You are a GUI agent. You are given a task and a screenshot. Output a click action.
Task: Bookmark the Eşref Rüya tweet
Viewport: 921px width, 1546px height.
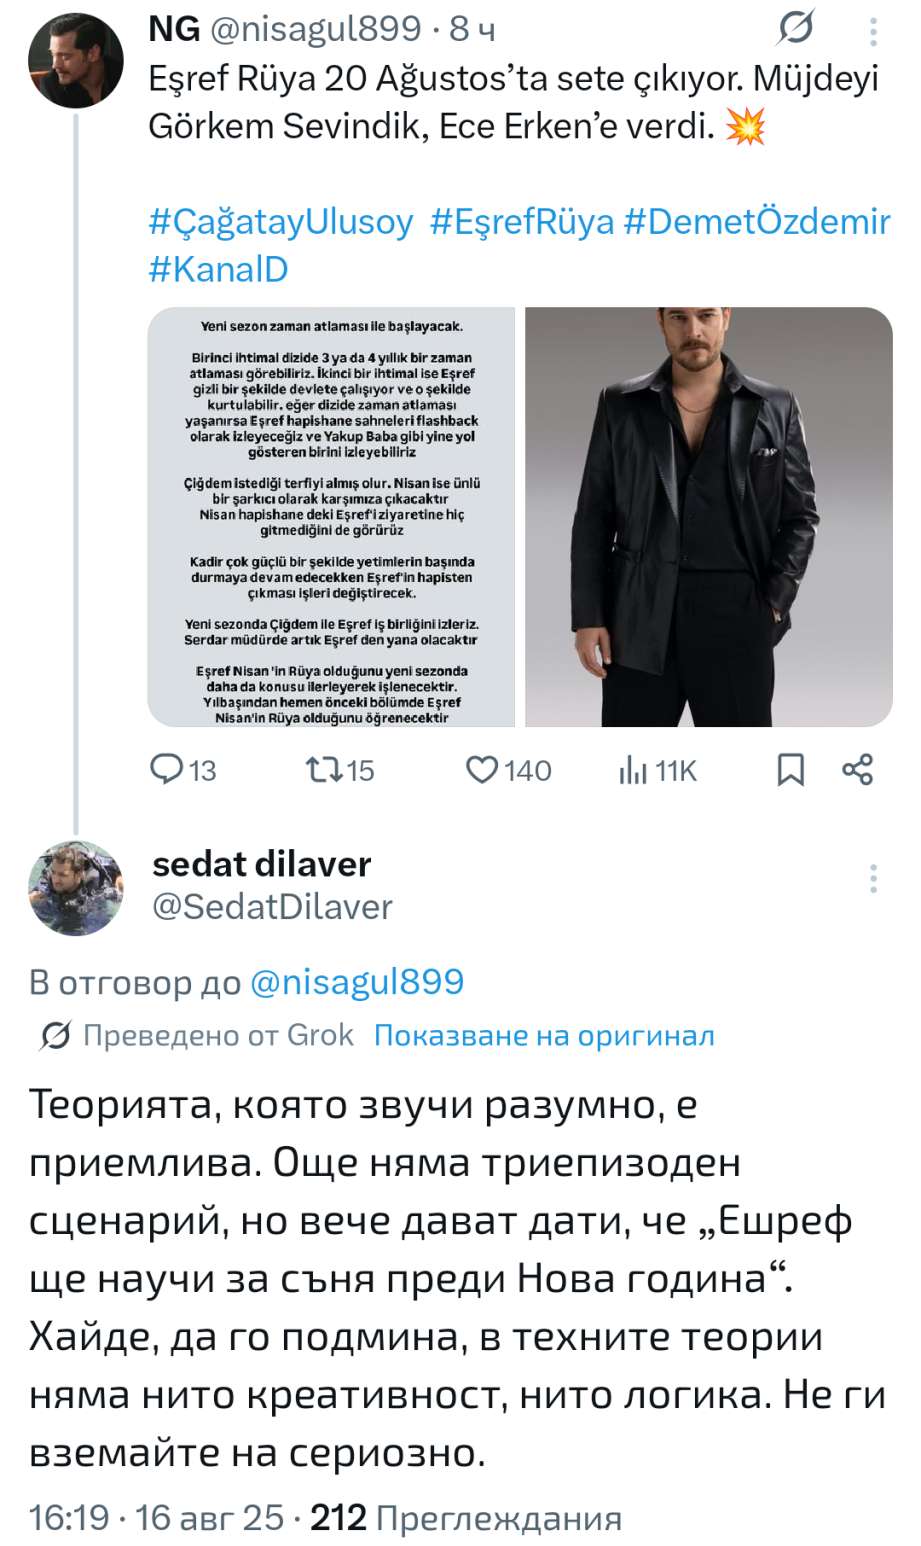click(x=790, y=769)
